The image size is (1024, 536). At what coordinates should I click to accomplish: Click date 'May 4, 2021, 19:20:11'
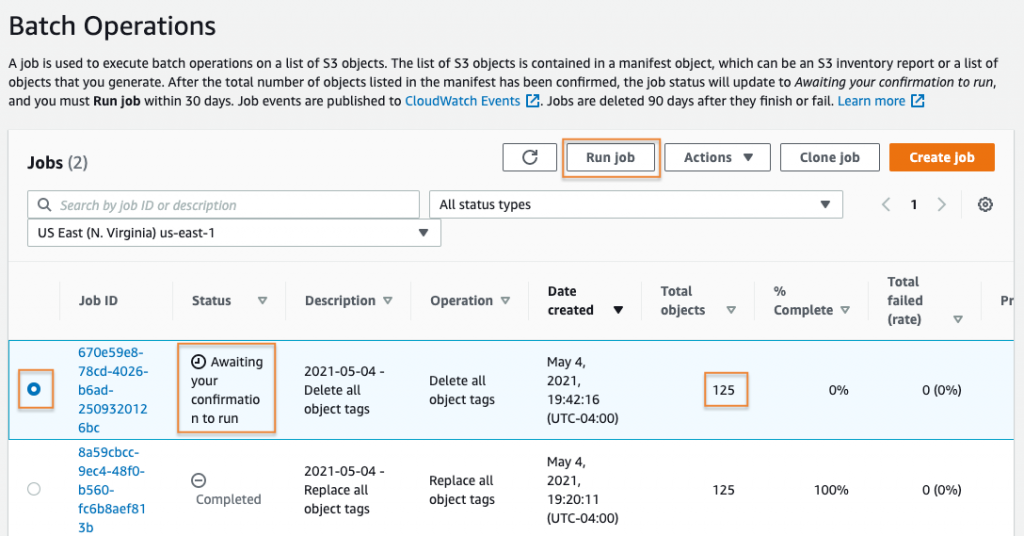(583, 490)
